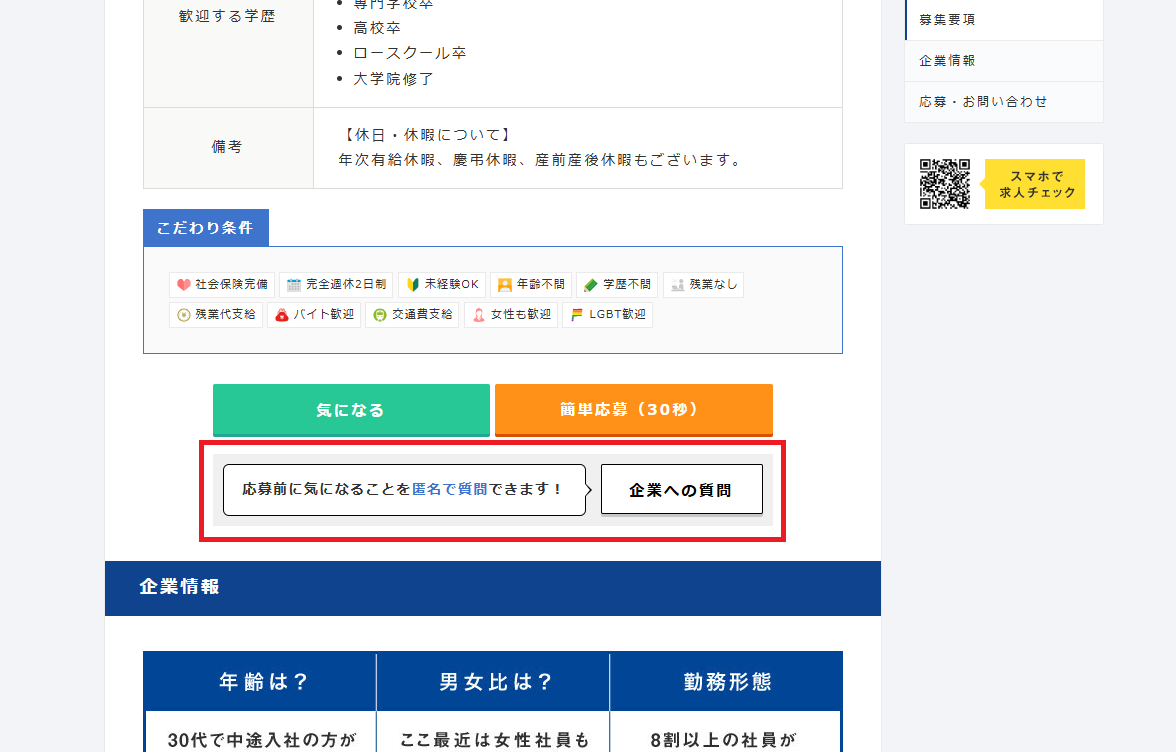The height and width of the screenshot is (752, 1176).
Task: Click the yen coin icon for 残業代支給
Action: pos(183,315)
